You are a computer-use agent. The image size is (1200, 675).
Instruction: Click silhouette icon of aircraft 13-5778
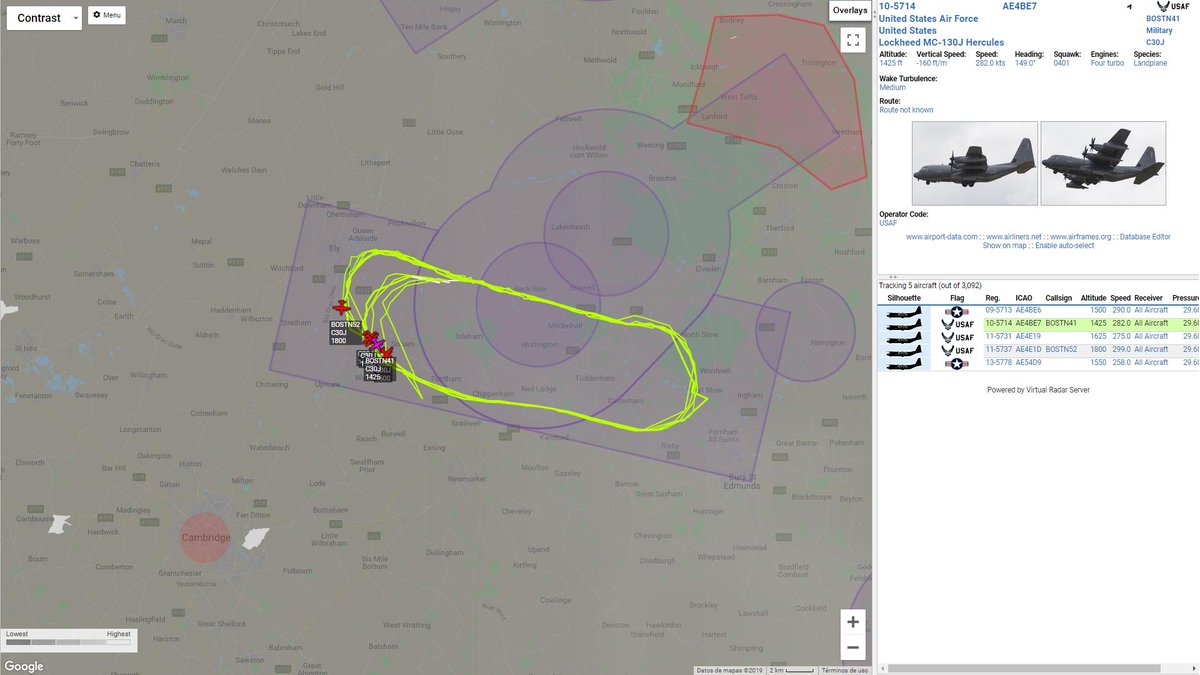point(904,363)
